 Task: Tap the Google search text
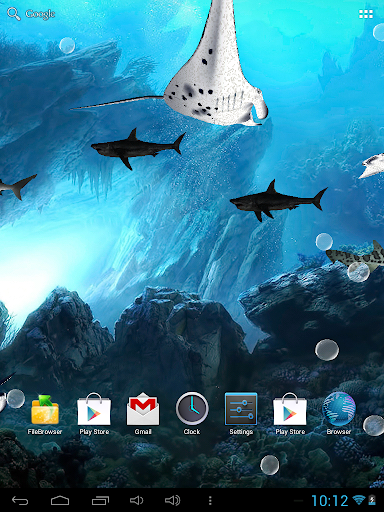(x=40, y=14)
